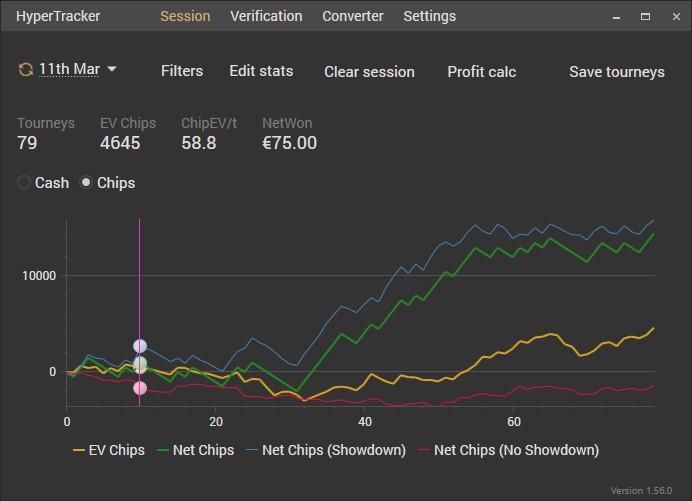The width and height of the screenshot is (692, 501).
Task: Open the pin window icon in title bar
Action: pyautogui.click(x=588, y=16)
